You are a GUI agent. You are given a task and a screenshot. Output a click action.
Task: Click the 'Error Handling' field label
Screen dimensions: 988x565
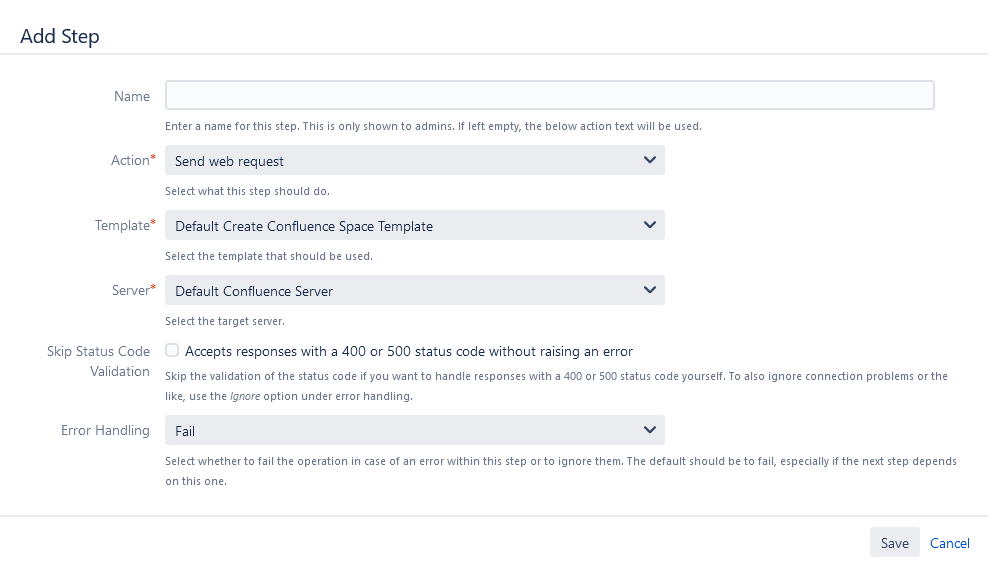105,430
